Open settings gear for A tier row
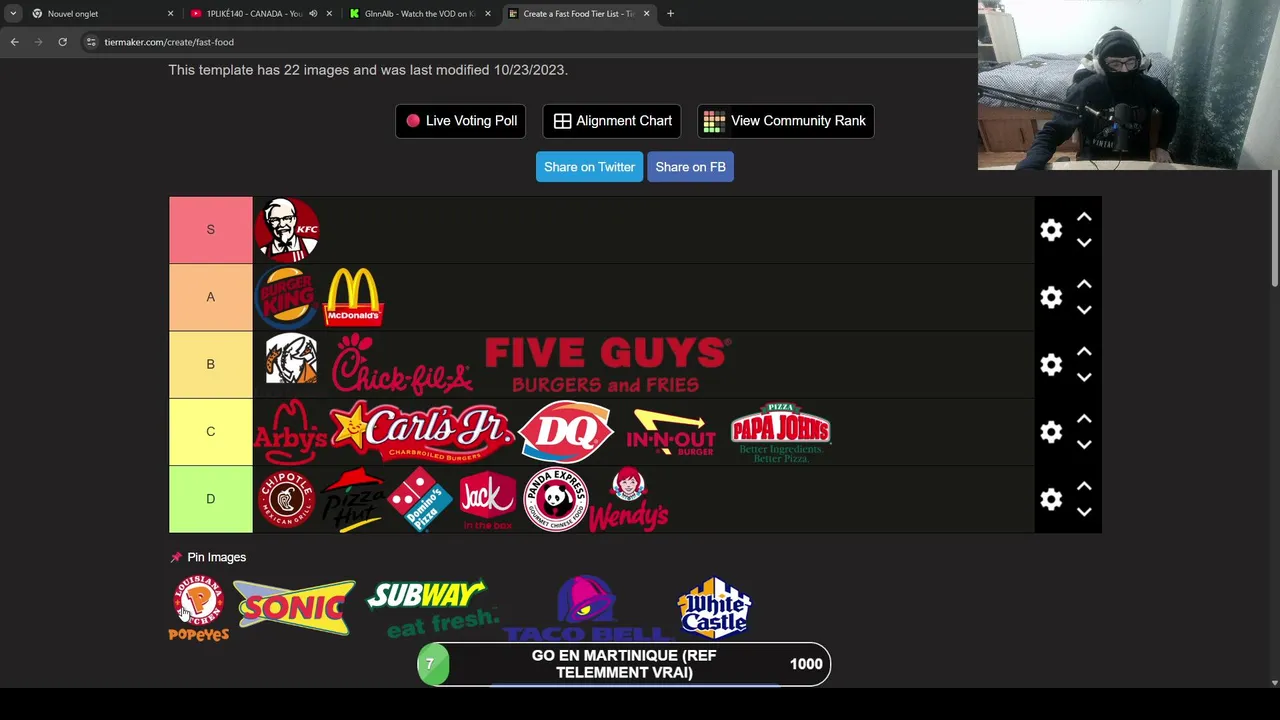 point(1051,297)
